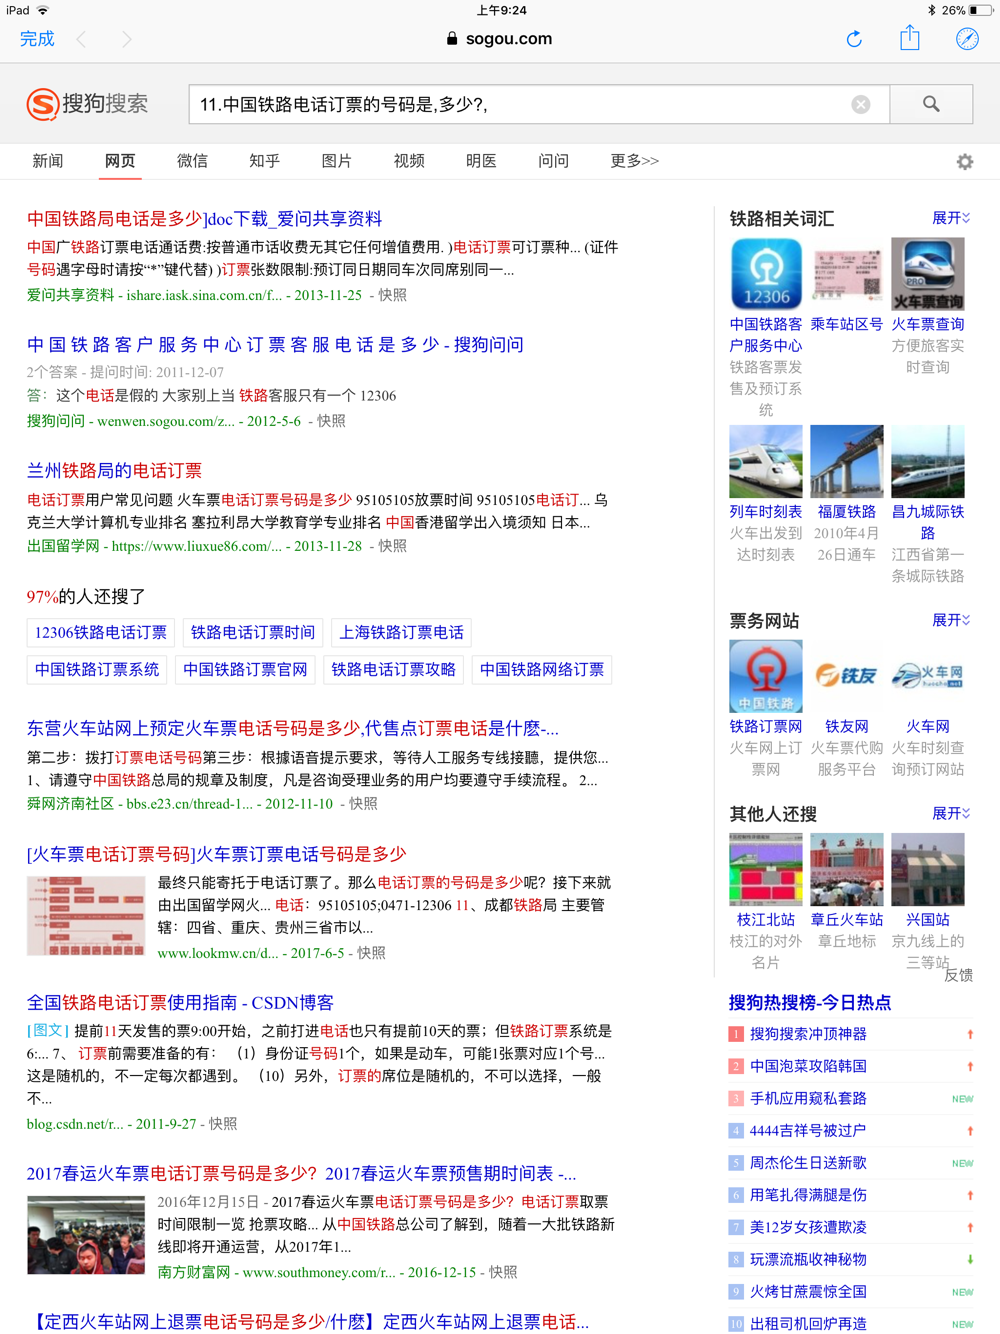Click the Sogou search logo
1000x1334 pixels.
click(87, 103)
